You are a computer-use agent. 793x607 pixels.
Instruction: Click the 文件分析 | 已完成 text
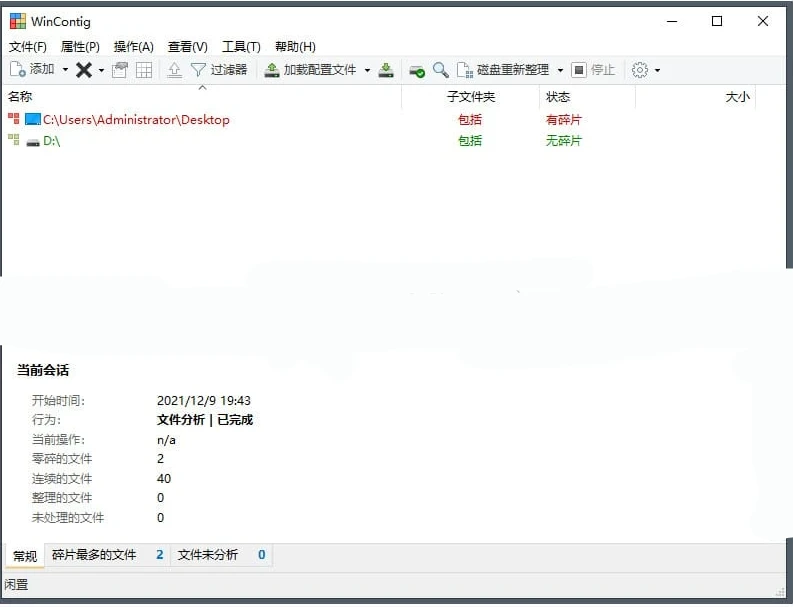tap(205, 420)
